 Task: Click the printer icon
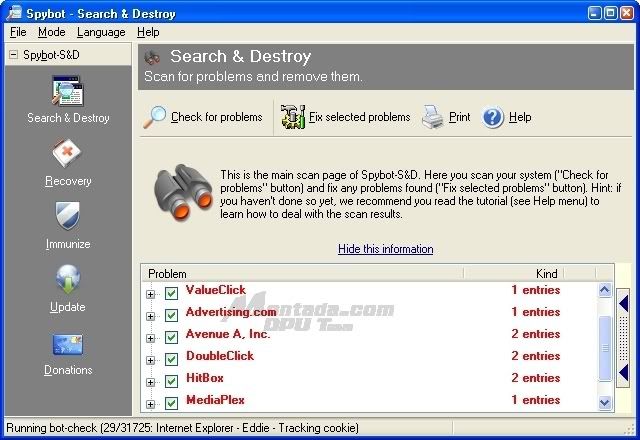[x=432, y=117]
